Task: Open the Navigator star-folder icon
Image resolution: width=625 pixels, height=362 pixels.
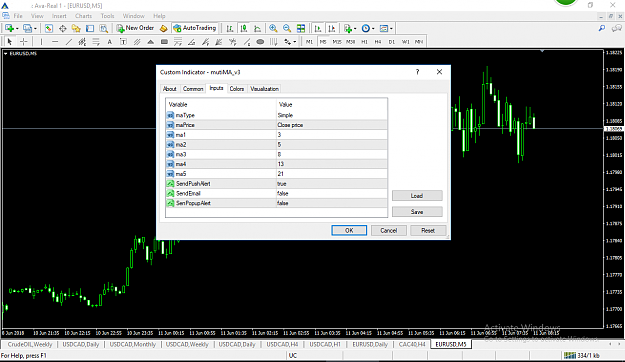Action: (76, 28)
